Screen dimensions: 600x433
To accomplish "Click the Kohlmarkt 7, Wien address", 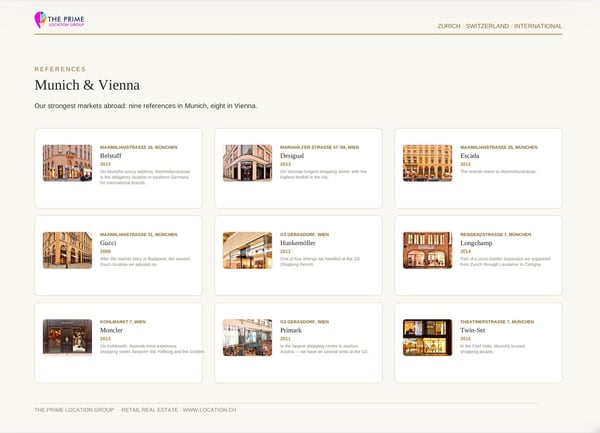I will [123, 322].
